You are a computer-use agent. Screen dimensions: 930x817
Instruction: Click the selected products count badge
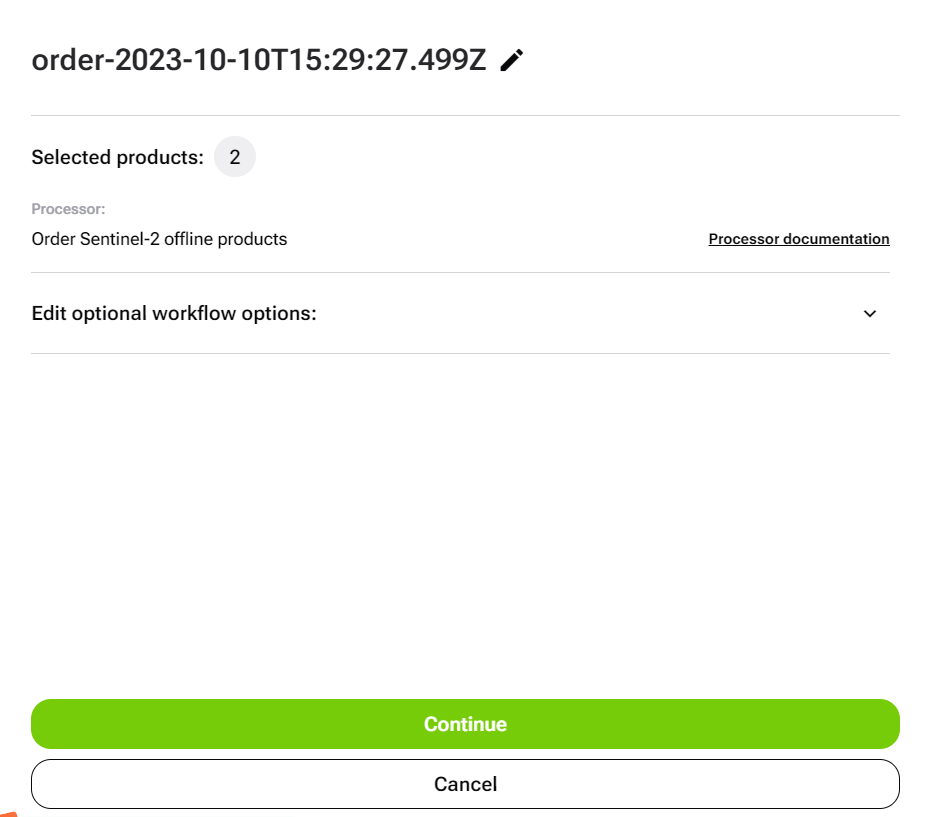tap(235, 157)
